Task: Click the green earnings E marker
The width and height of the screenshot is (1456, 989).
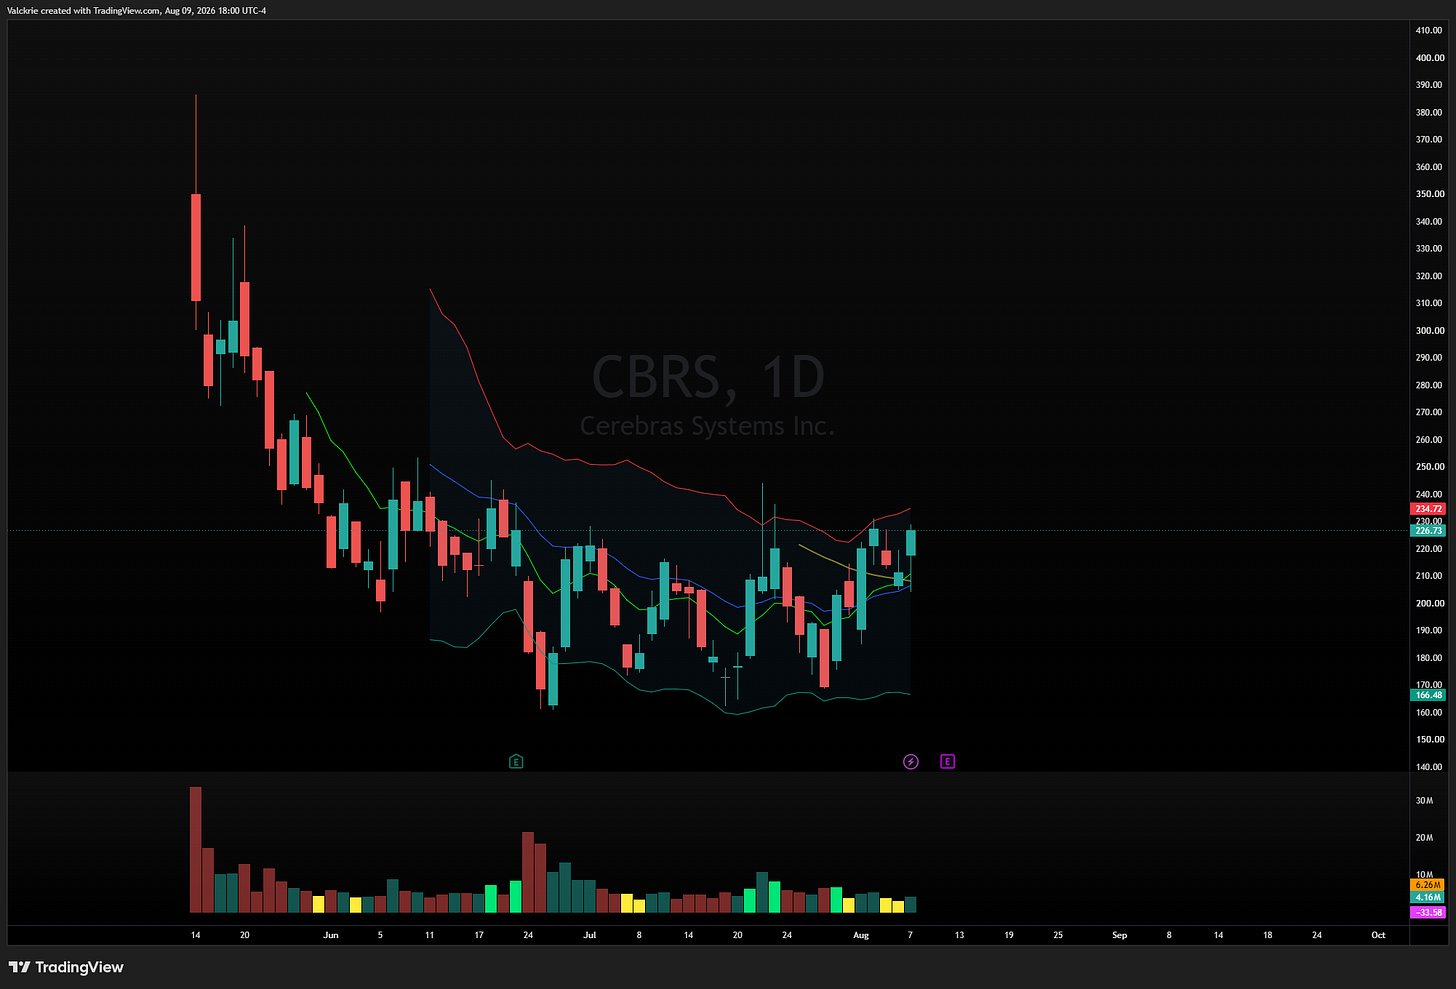Action: click(516, 762)
